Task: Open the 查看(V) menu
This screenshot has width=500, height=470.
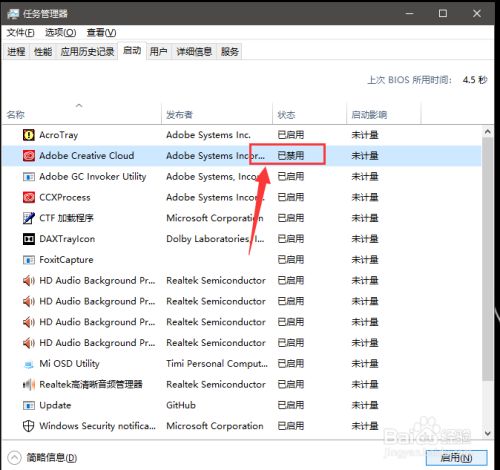Action: pos(101,33)
